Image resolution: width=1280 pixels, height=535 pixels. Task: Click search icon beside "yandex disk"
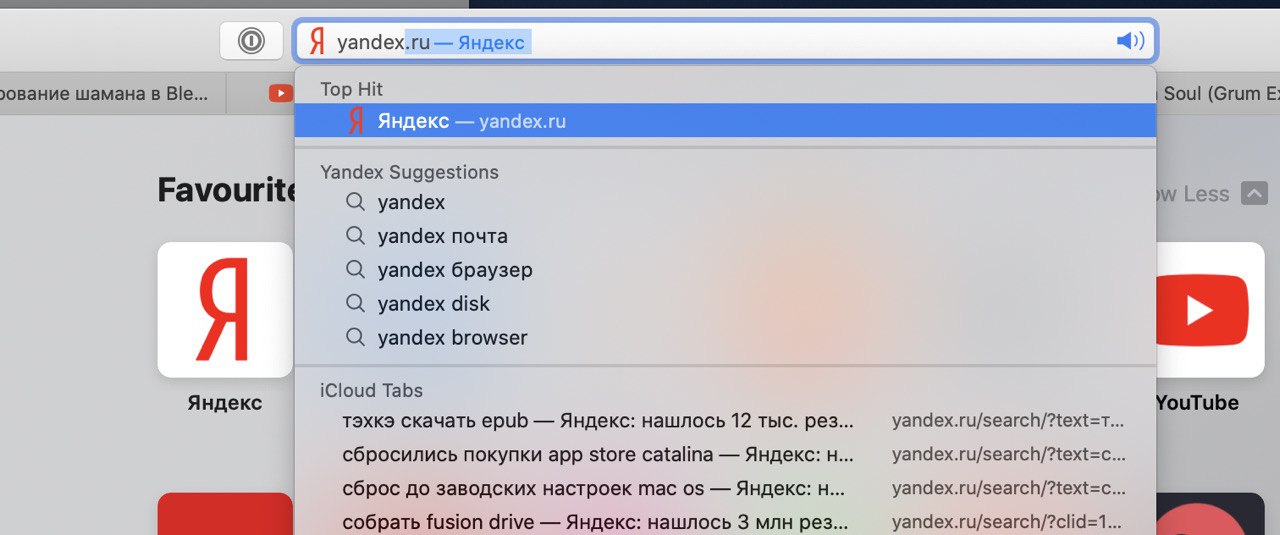[x=355, y=304]
